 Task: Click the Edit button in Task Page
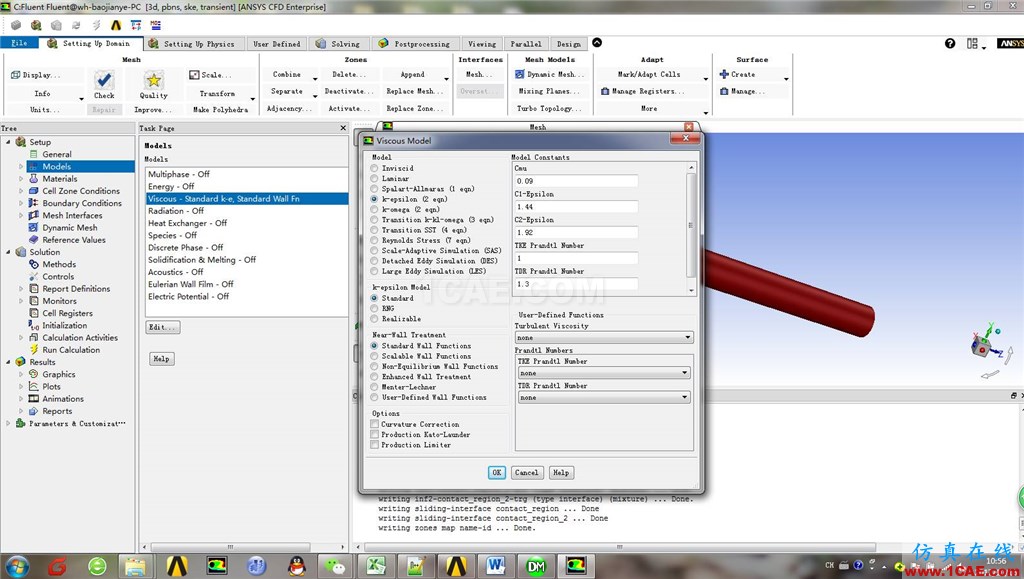click(x=163, y=327)
